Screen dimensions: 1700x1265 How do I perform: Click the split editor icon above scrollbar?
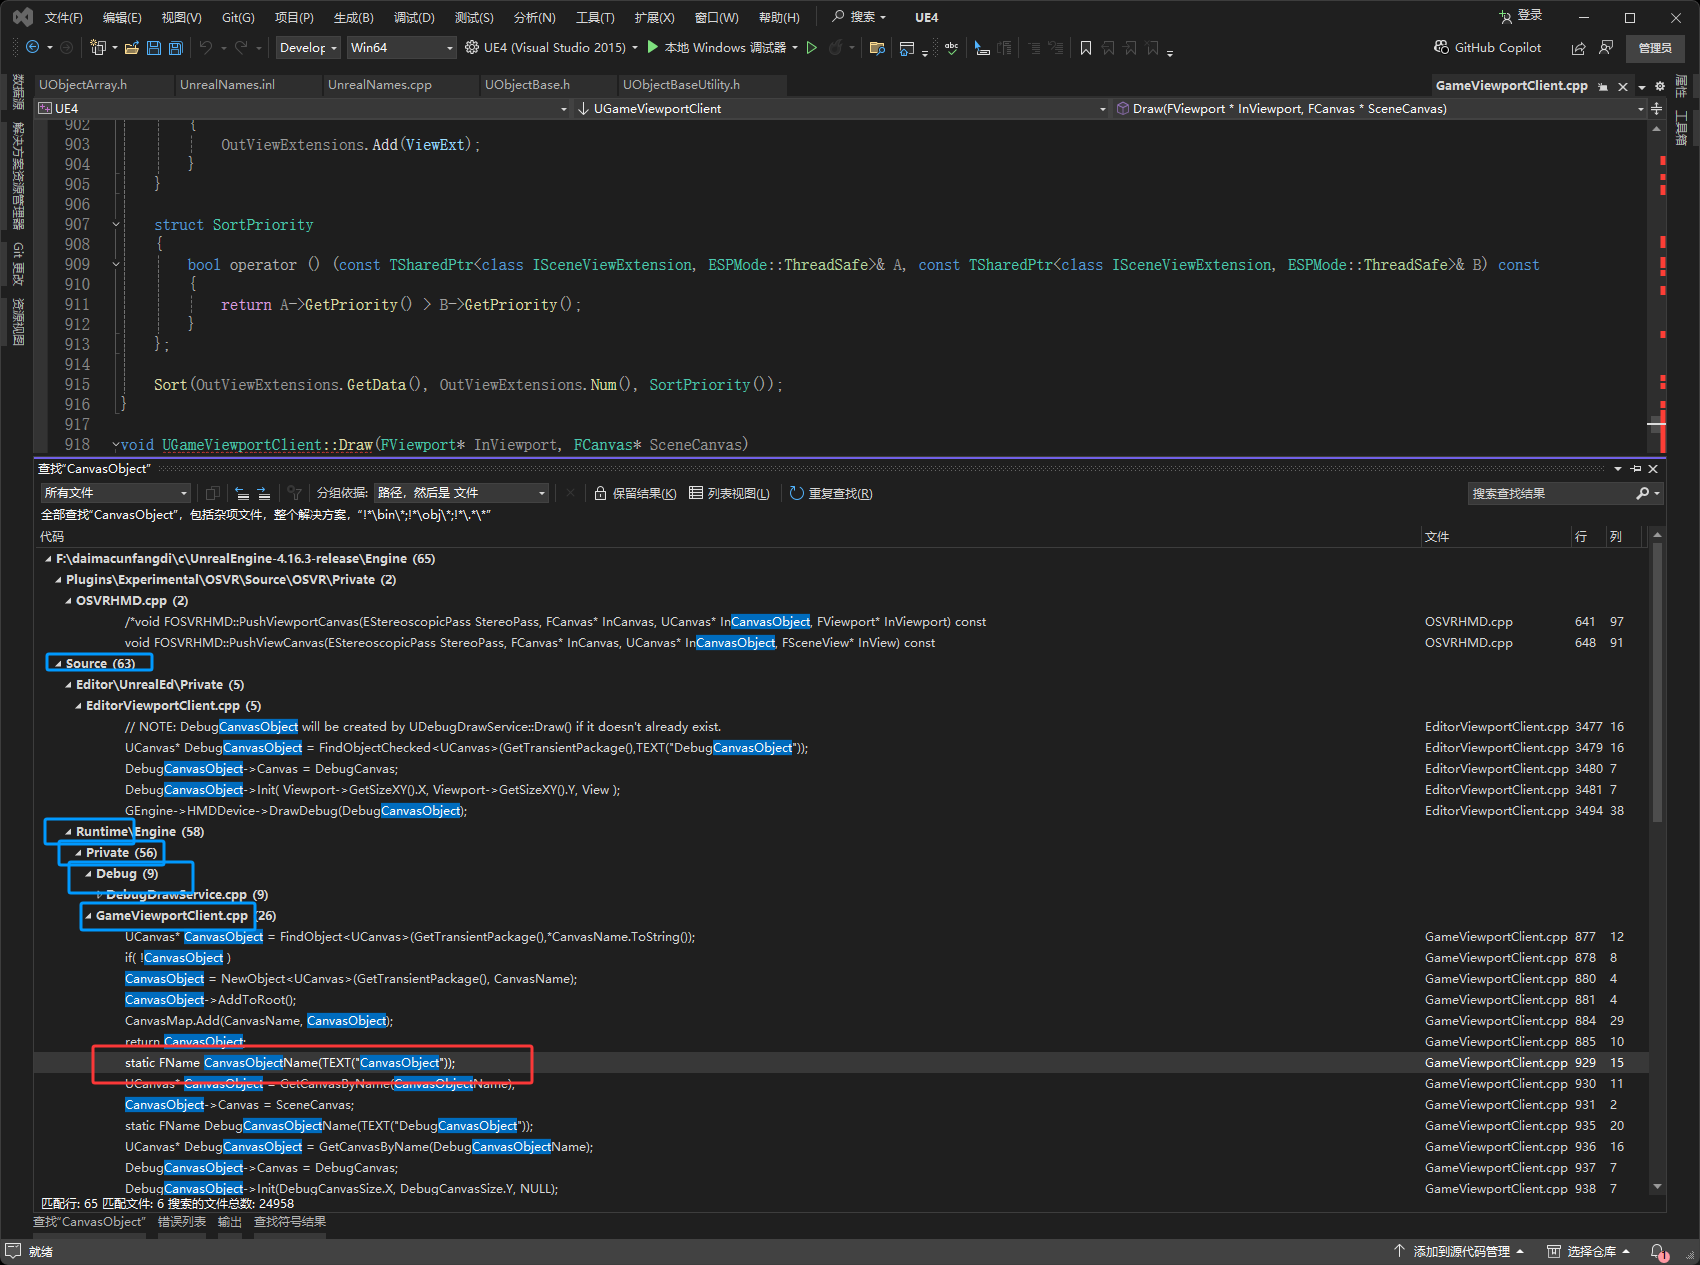(x=1657, y=108)
